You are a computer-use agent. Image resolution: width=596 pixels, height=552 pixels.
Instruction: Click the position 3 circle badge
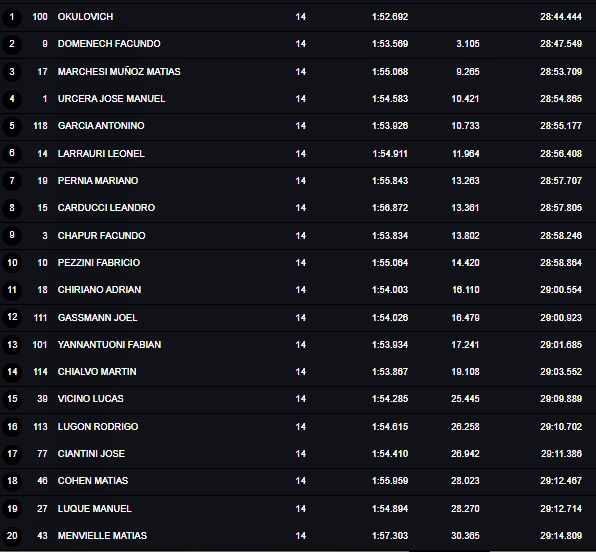pyautogui.click(x=12, y=71)
